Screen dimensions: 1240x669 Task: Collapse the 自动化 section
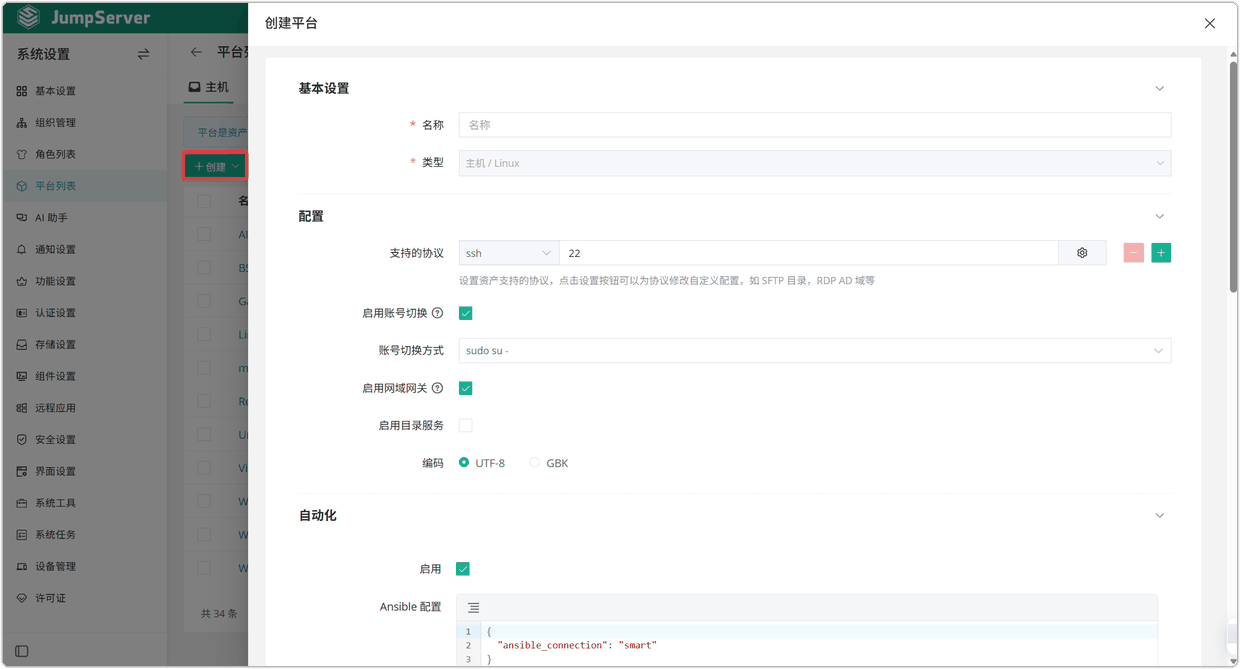click(x=1160, y=516)
